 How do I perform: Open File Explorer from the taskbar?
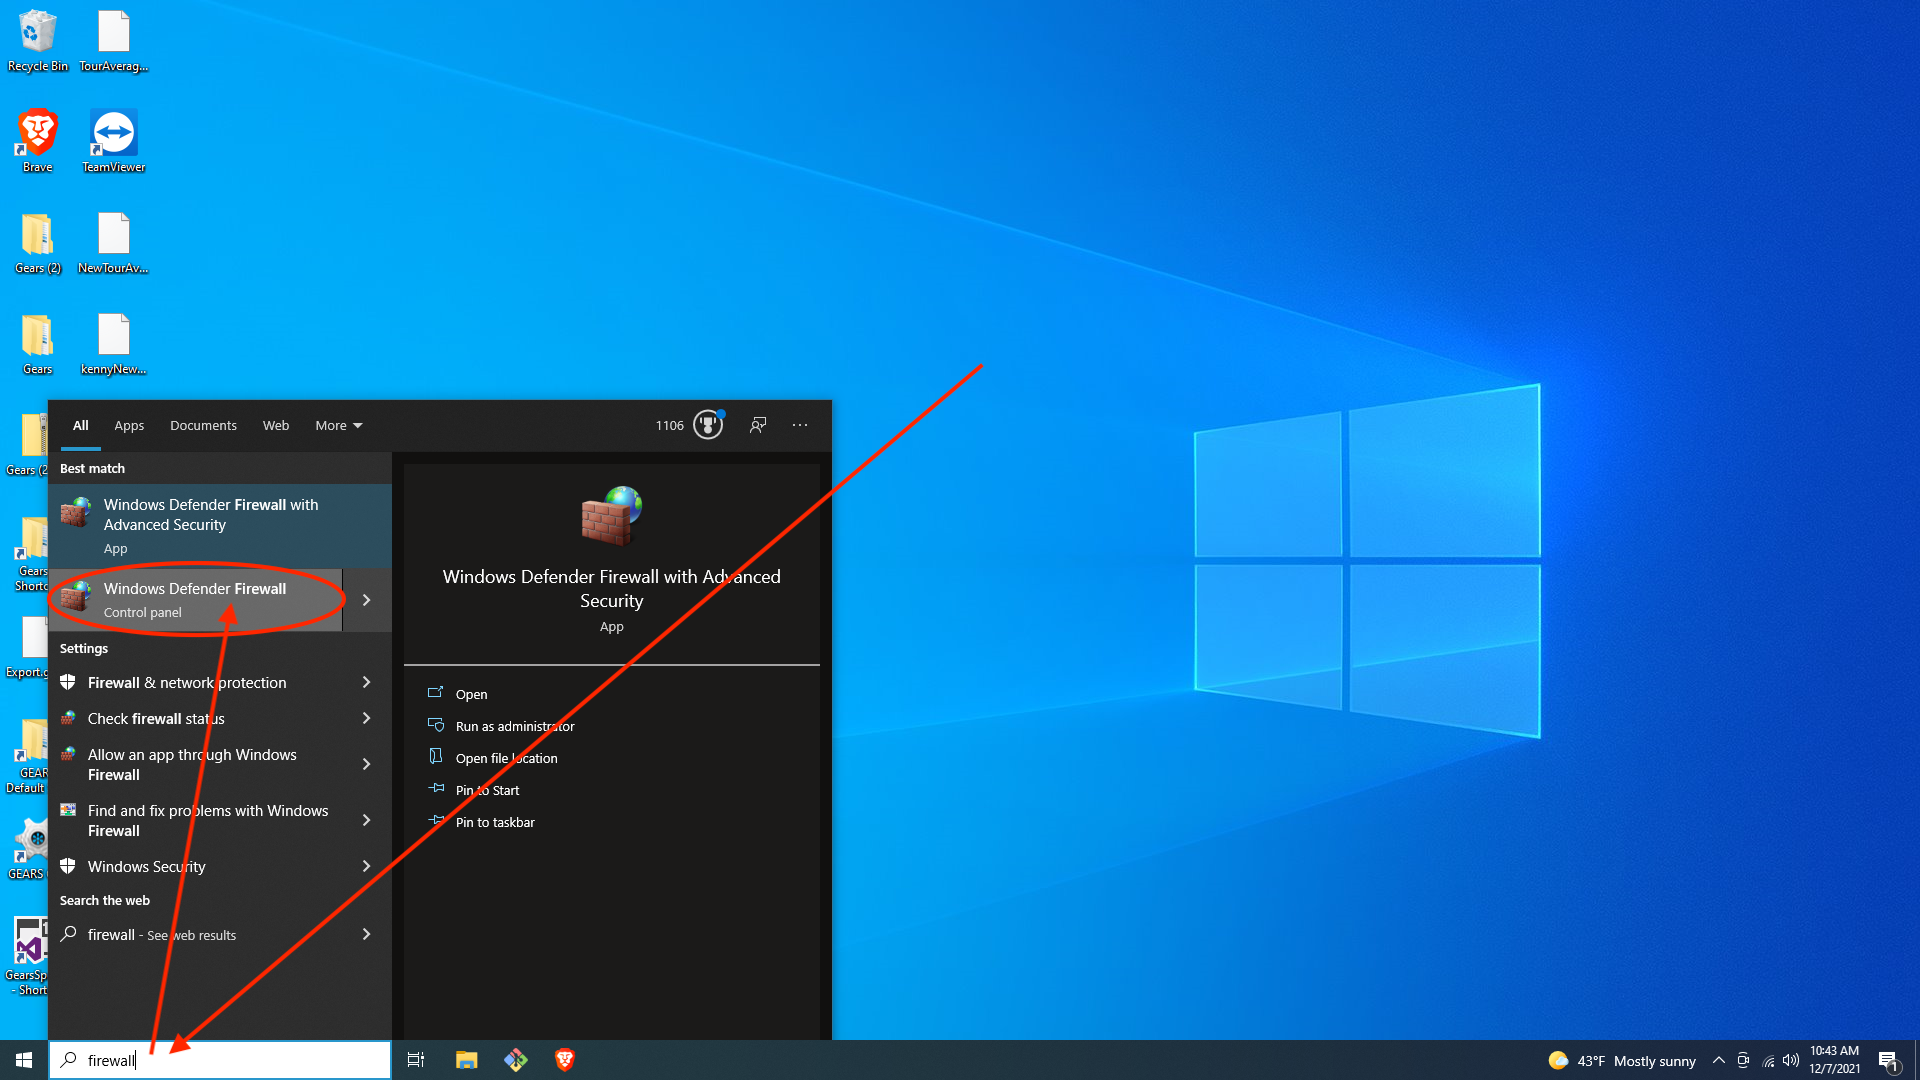point(466,1060)
